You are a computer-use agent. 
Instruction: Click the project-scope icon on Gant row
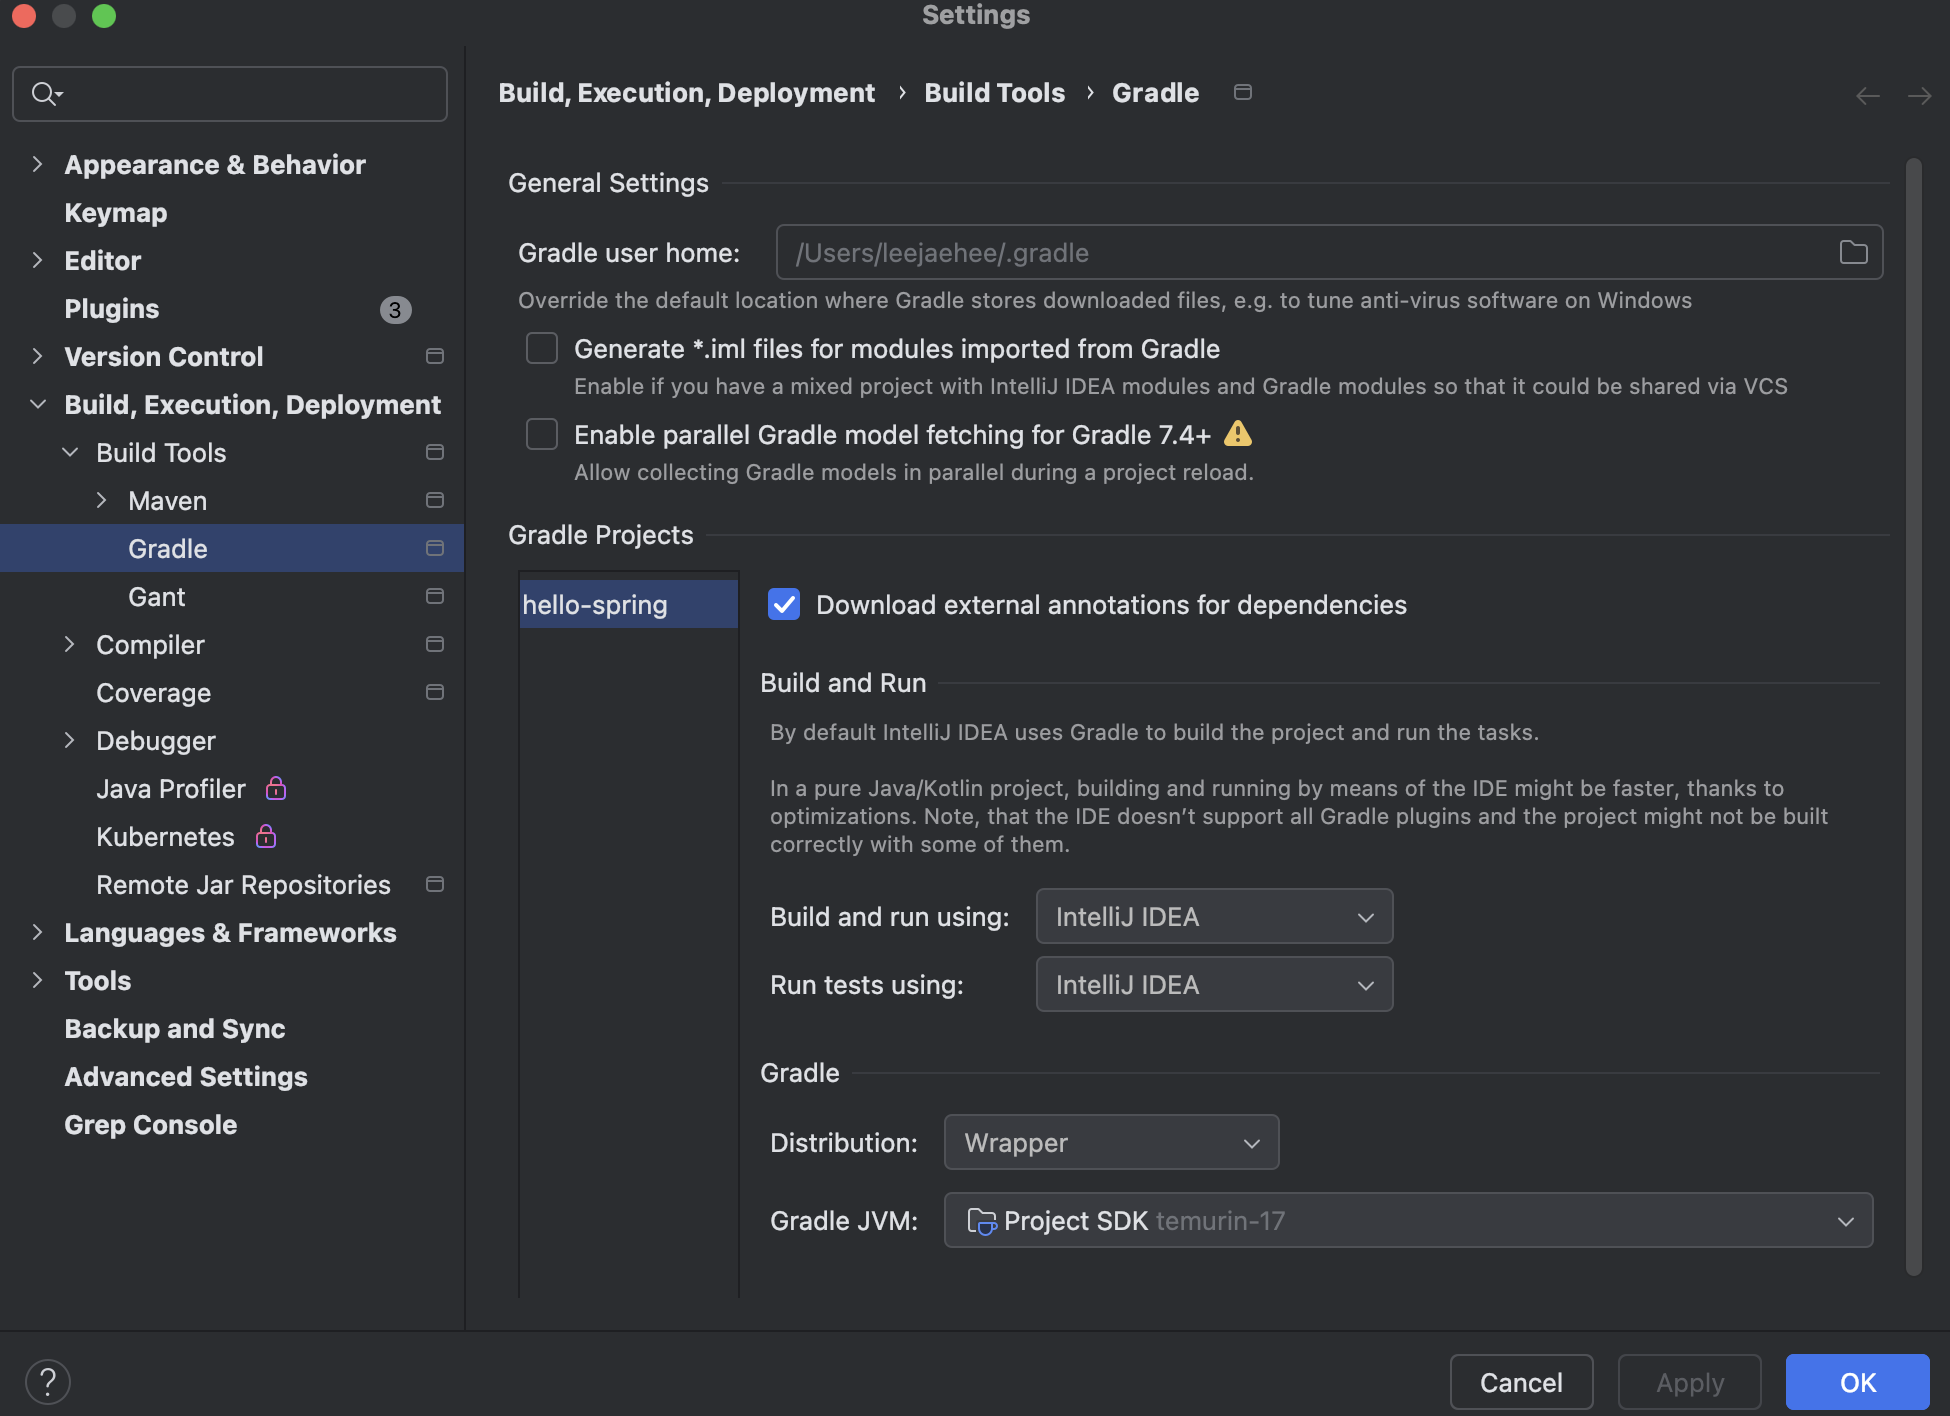pos(435,596)
